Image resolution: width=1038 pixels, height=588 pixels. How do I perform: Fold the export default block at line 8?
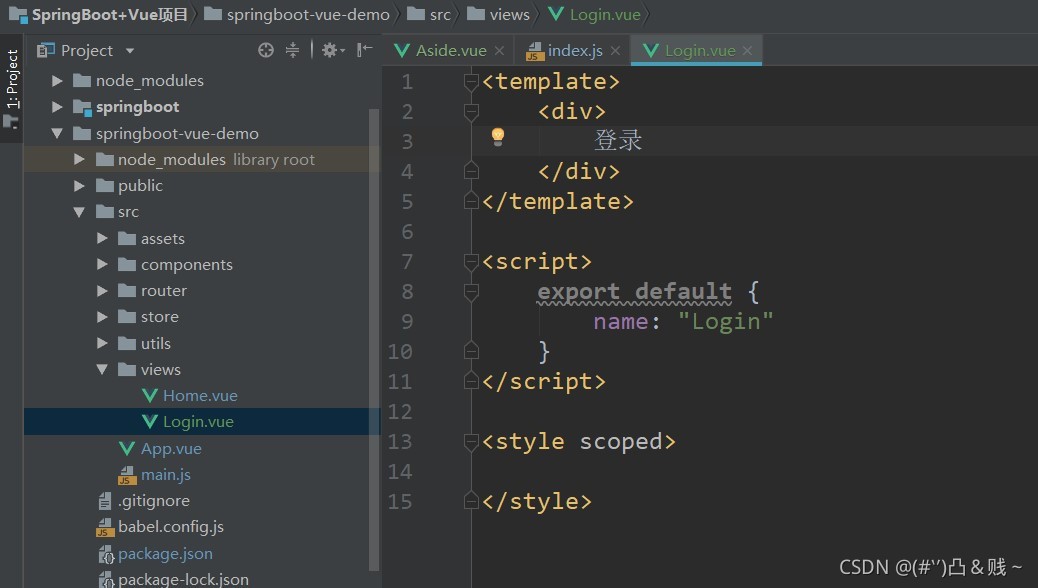[x=471, y=291]
